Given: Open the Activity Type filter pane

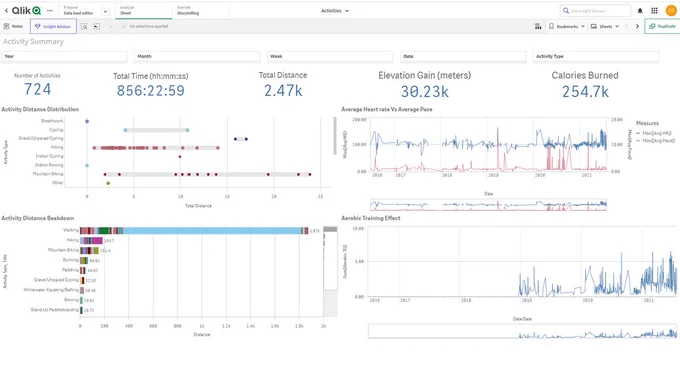Looking at the screenshot, I should pyautogui.click(x=596, y=56).
